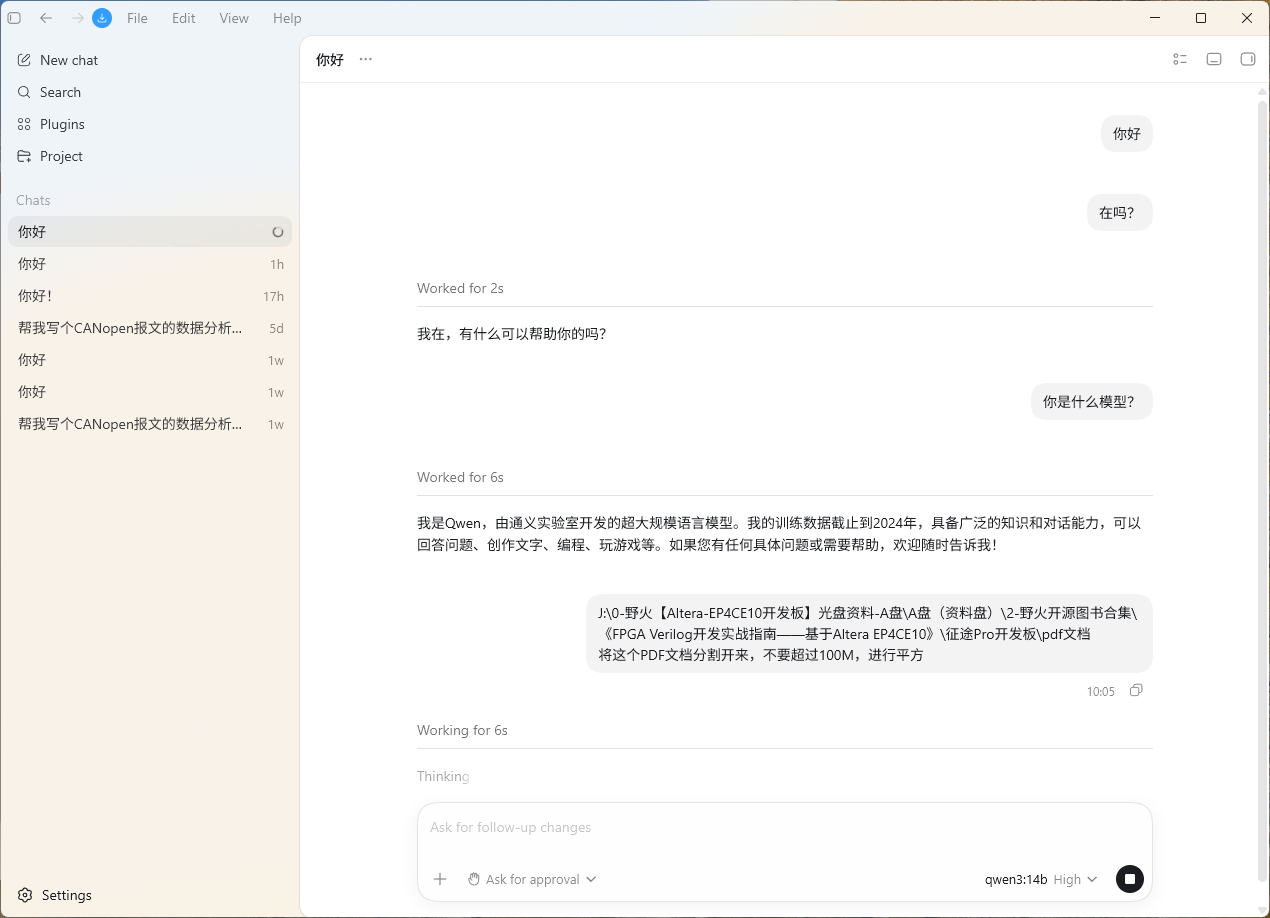Open the more options menu beside the 你好 title
The height and width of the screenshot is (918, 1270).
click(x=366, y=59)
